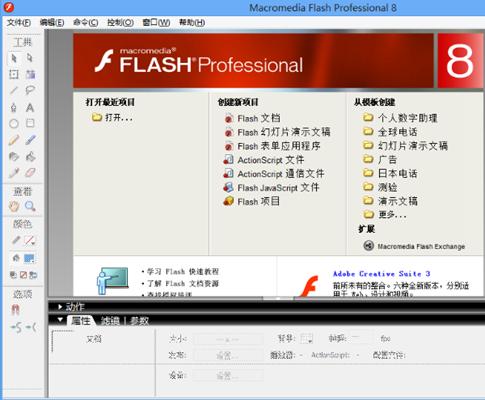Collapse the 属性 panel triangle

60,320
